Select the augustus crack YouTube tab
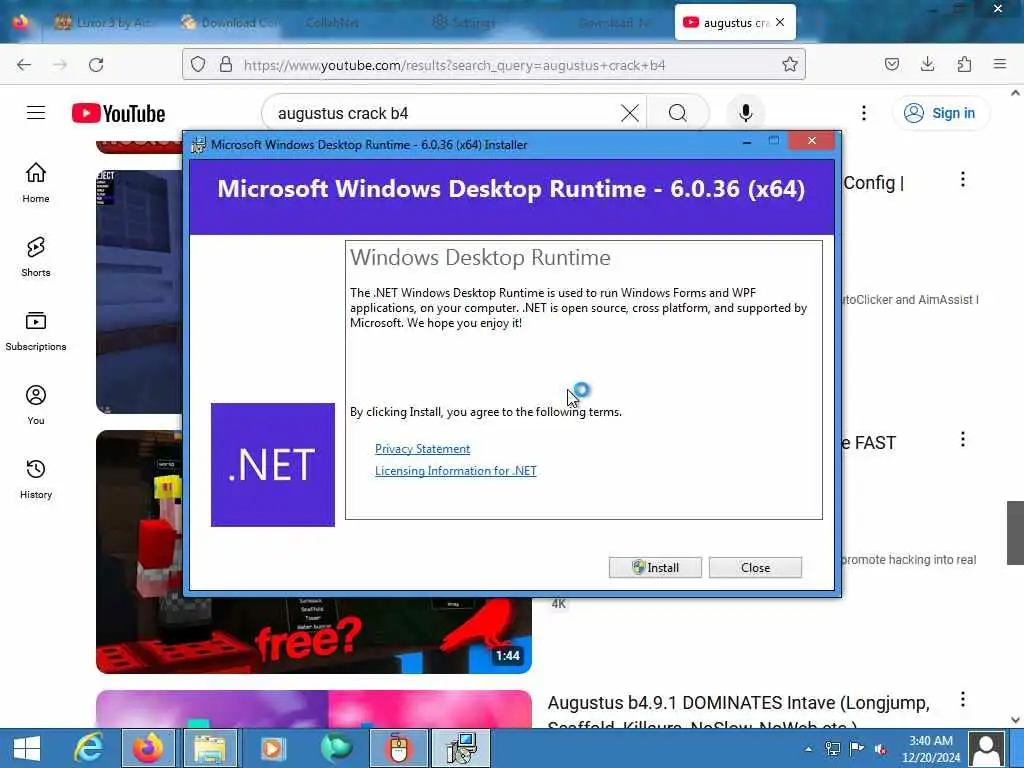 [726, 22]
